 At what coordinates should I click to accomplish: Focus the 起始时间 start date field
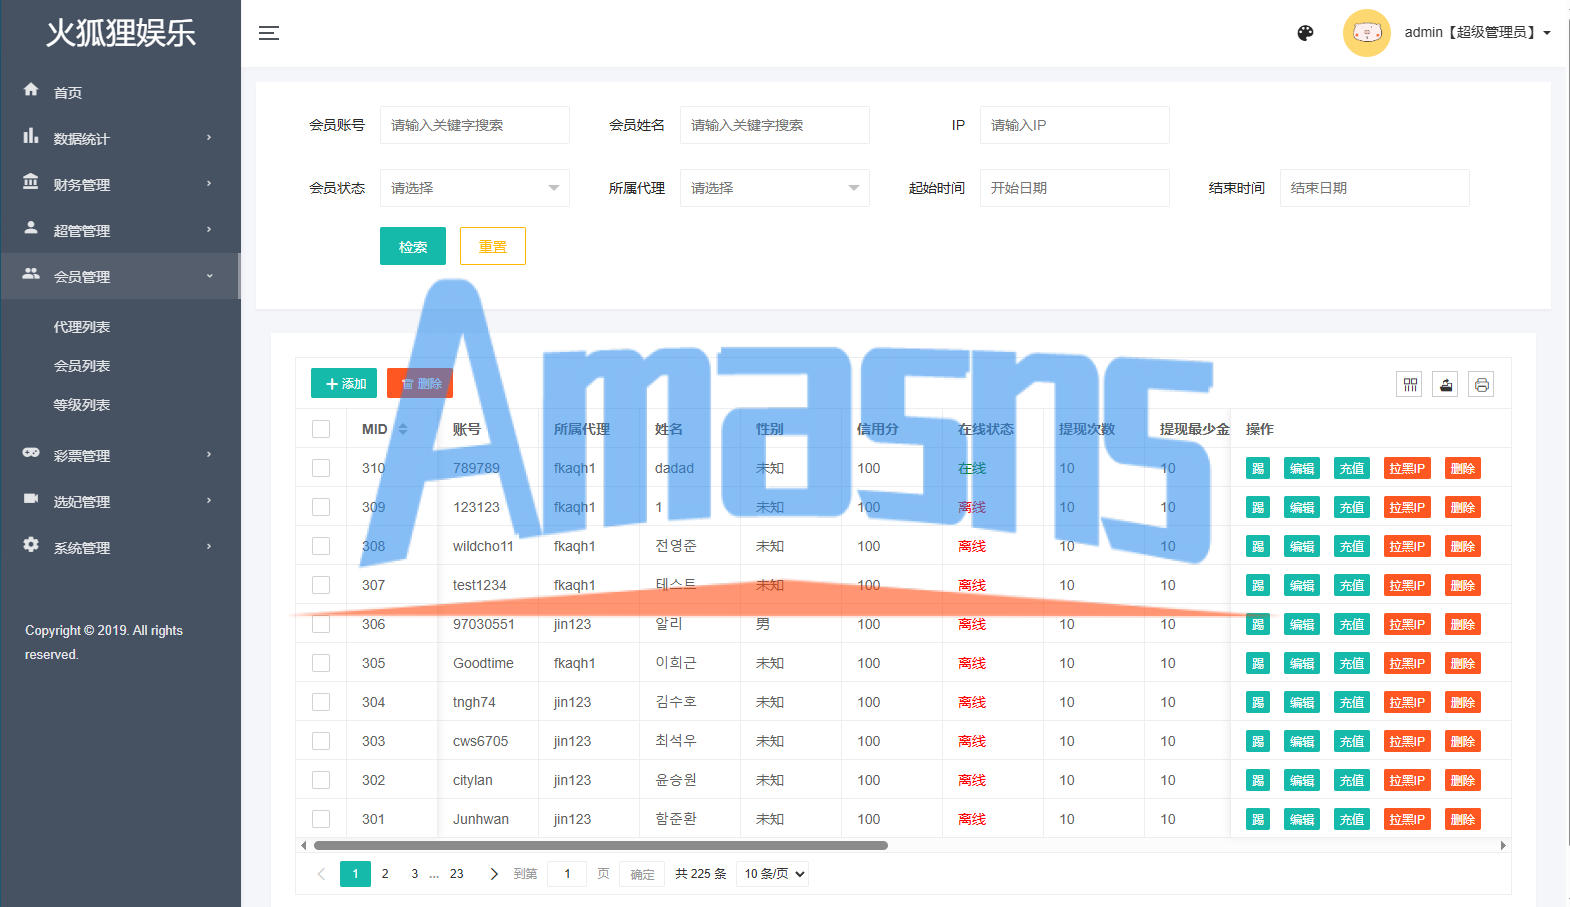coord(1075,188)
